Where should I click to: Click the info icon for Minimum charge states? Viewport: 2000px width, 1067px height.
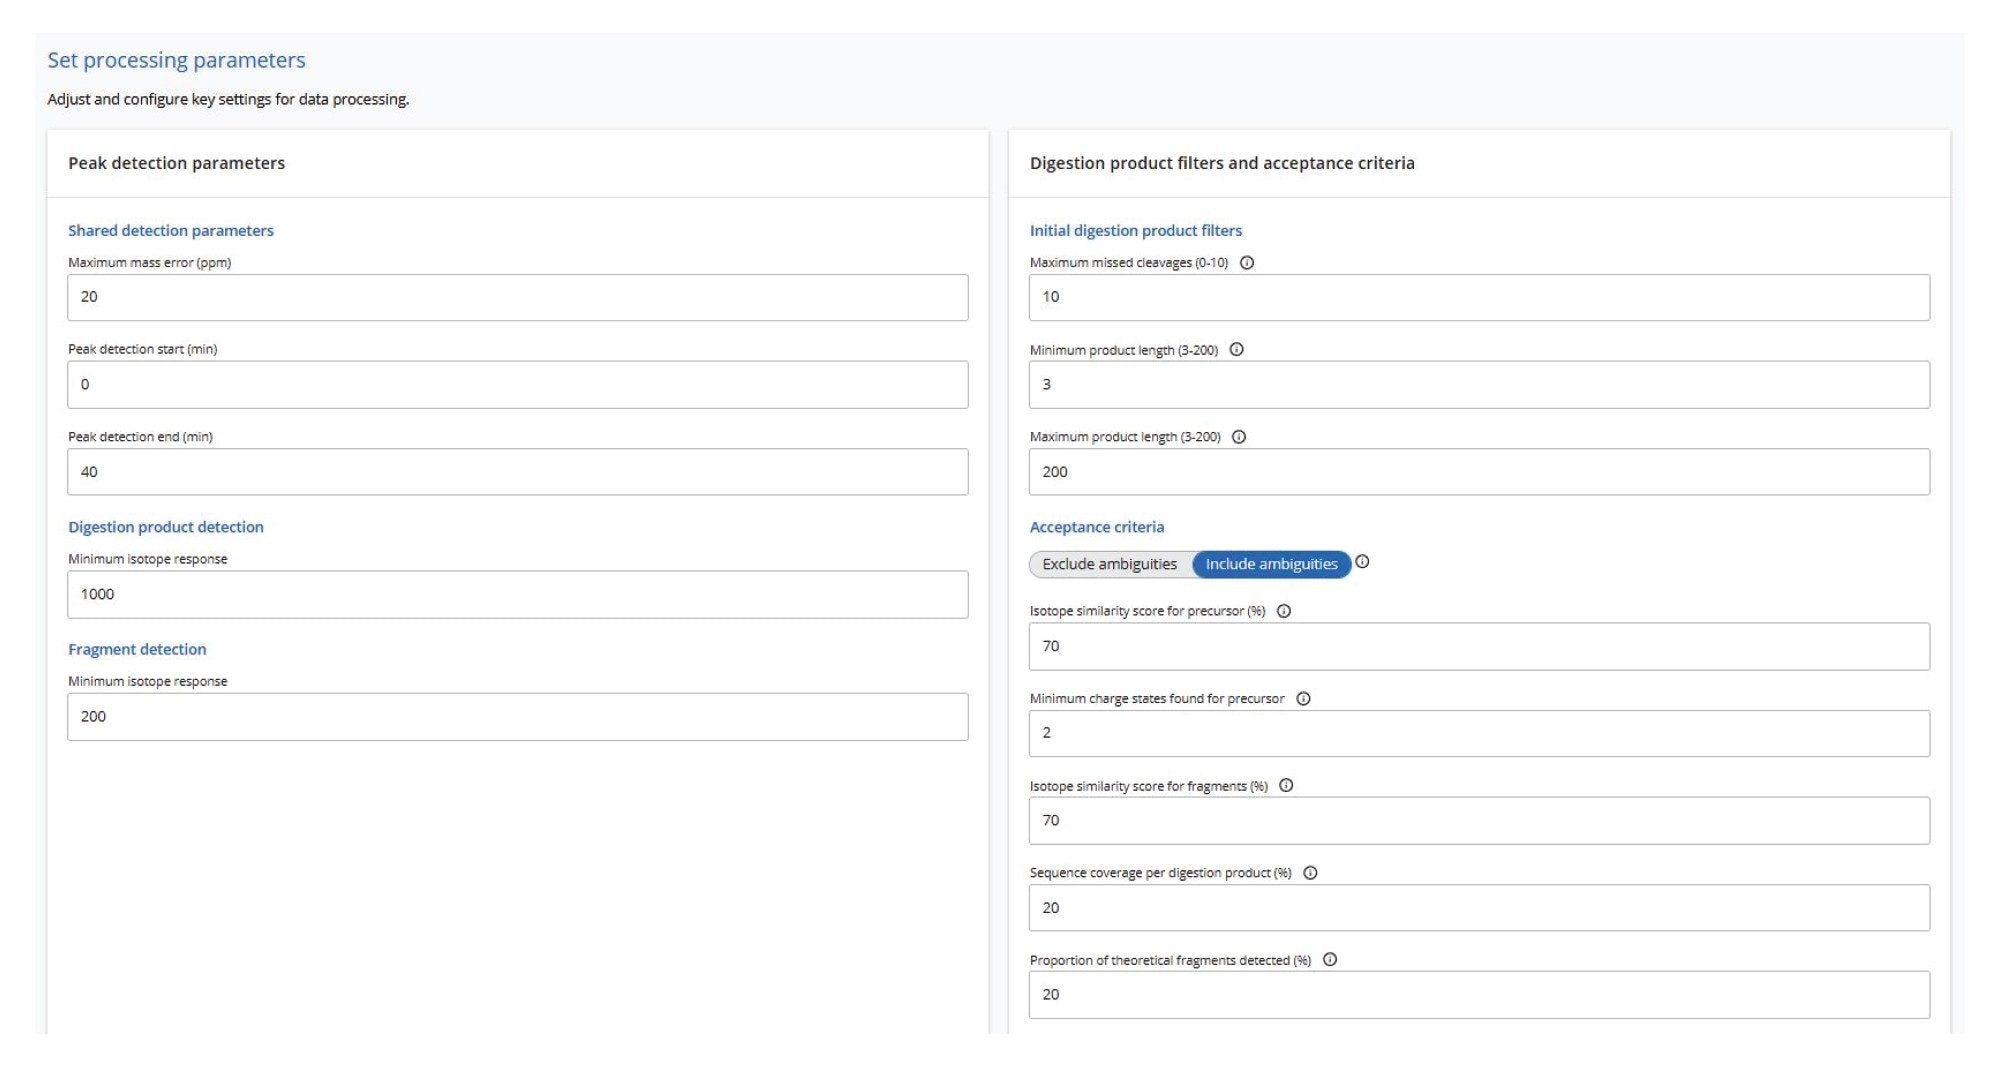click(1302, 698)
